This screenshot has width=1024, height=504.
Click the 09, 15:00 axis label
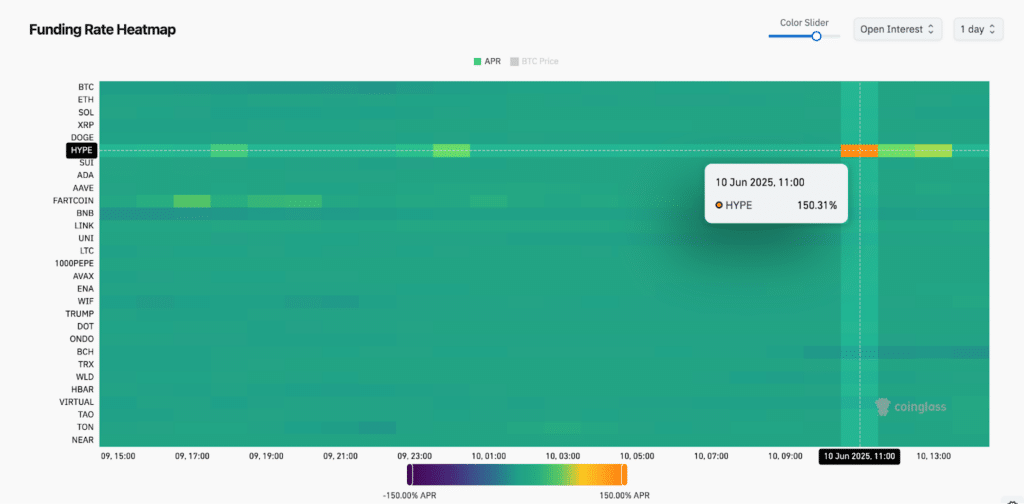click(118, 457)
